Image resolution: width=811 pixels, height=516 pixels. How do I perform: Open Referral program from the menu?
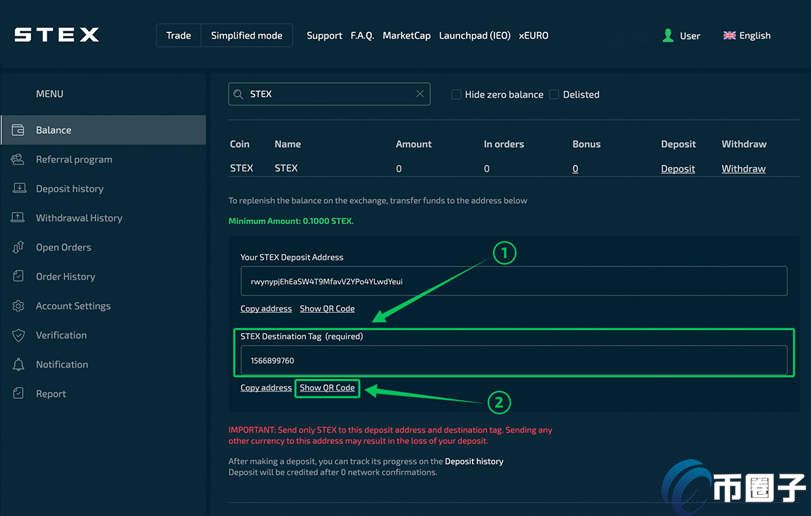(74, 159)
